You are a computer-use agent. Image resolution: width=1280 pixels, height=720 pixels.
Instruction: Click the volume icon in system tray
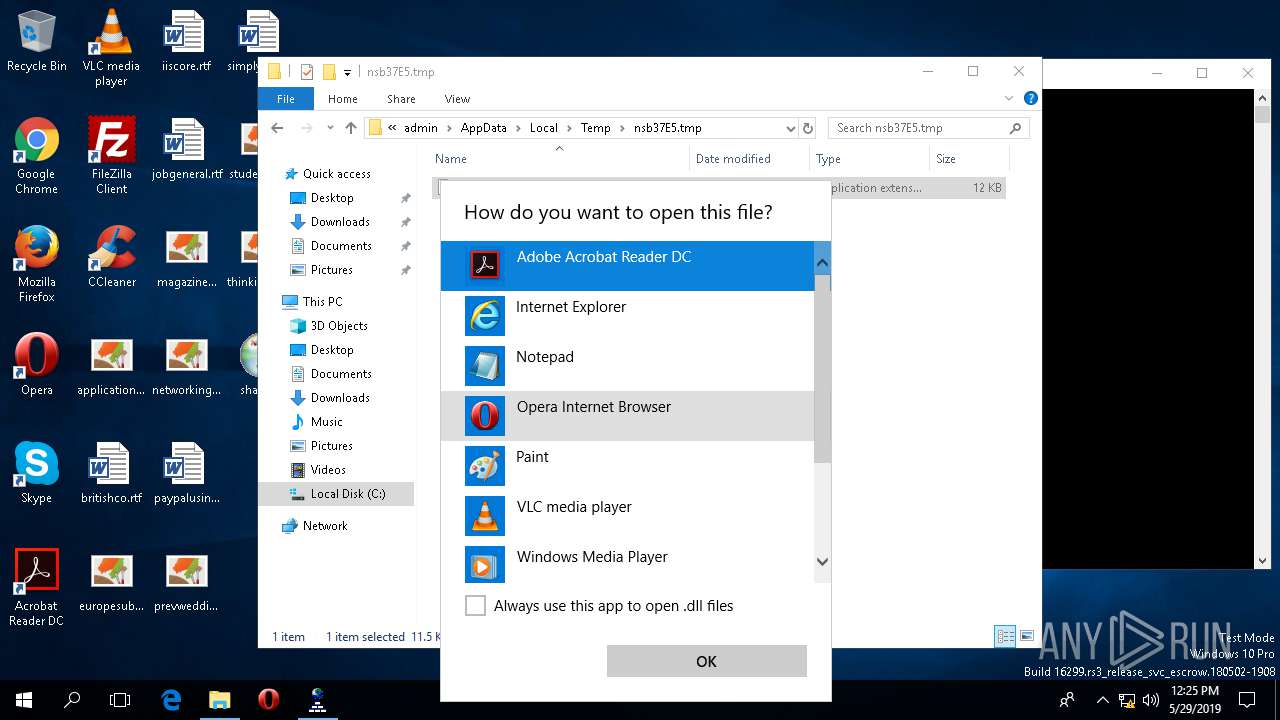pyautogui.click(x=1151, y=700)
